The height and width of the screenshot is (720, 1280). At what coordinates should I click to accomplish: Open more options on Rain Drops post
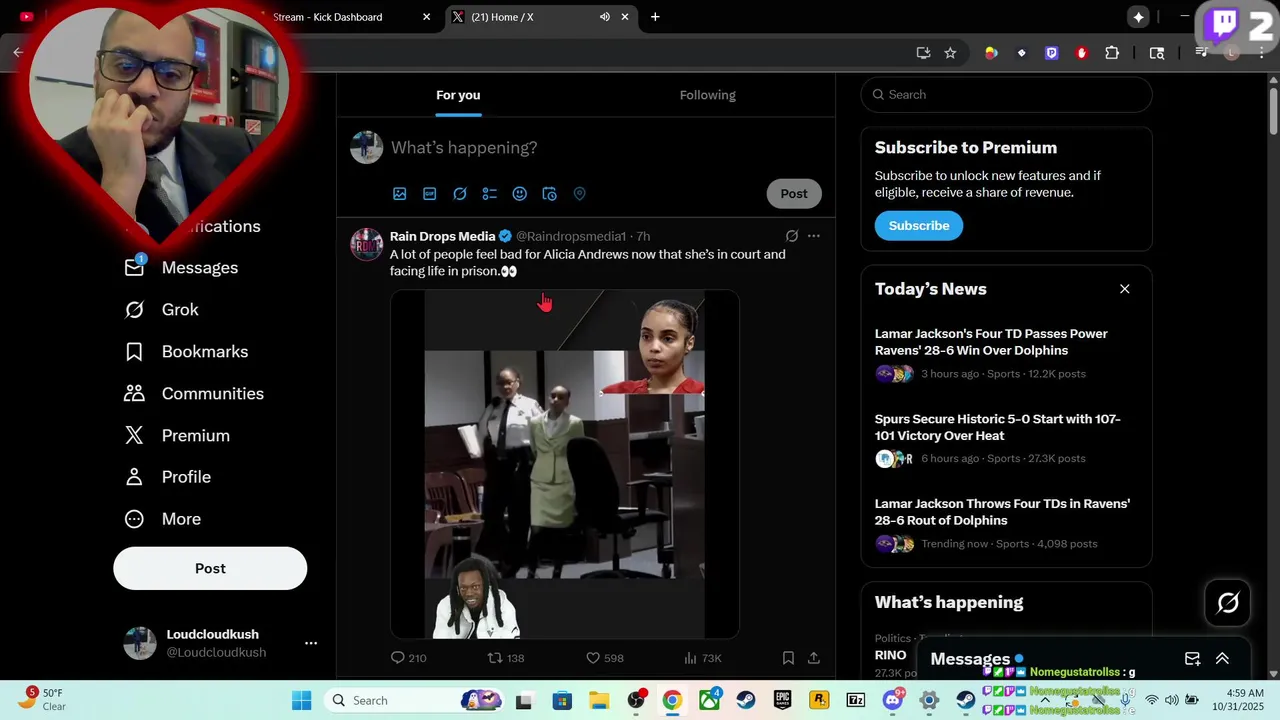(814, 236)
